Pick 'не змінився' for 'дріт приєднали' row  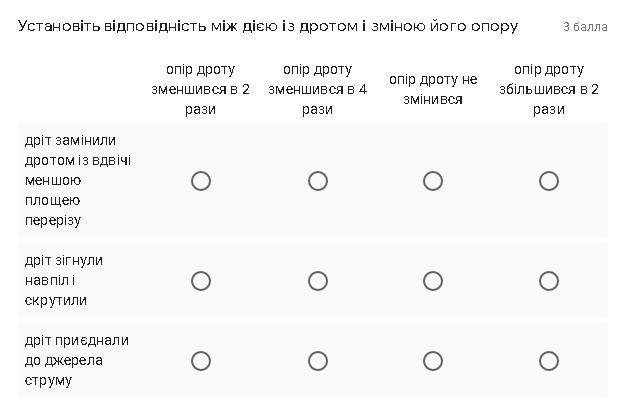click(433, 361)
